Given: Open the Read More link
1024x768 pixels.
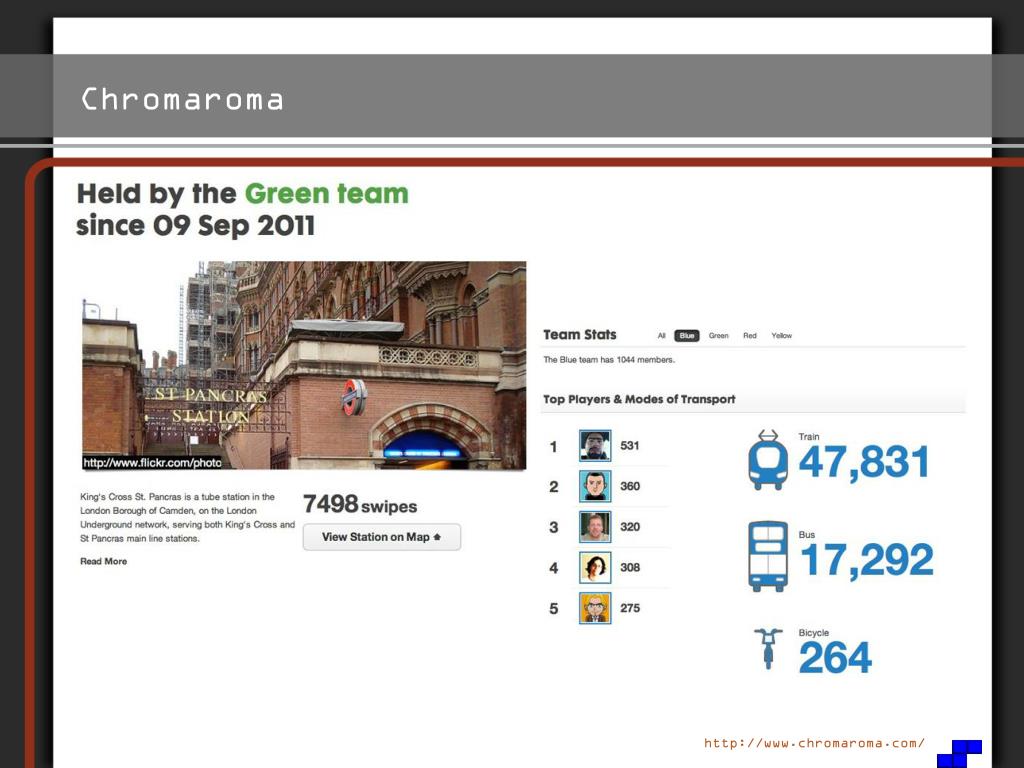Looking at the screenshot, I should click(x=103, y=561).
